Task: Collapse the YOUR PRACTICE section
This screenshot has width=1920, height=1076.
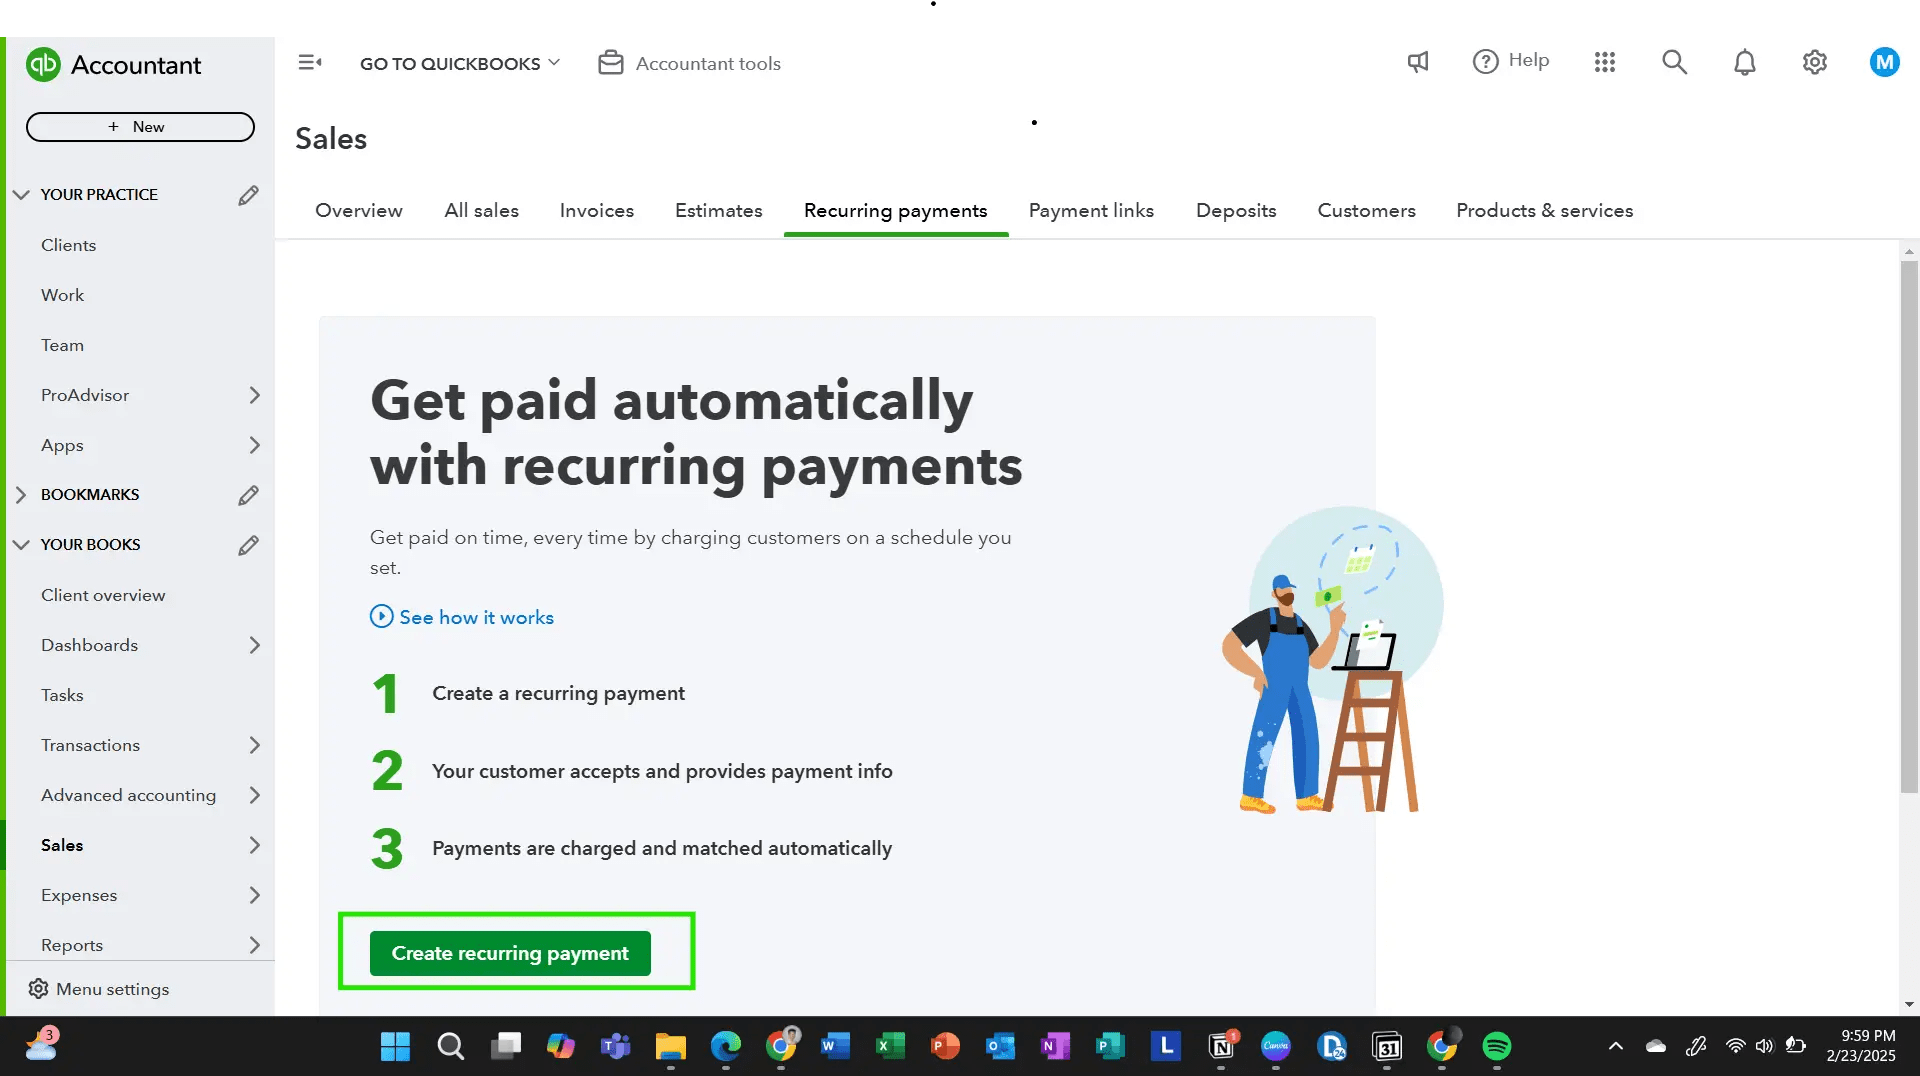Action: [21, 195]
